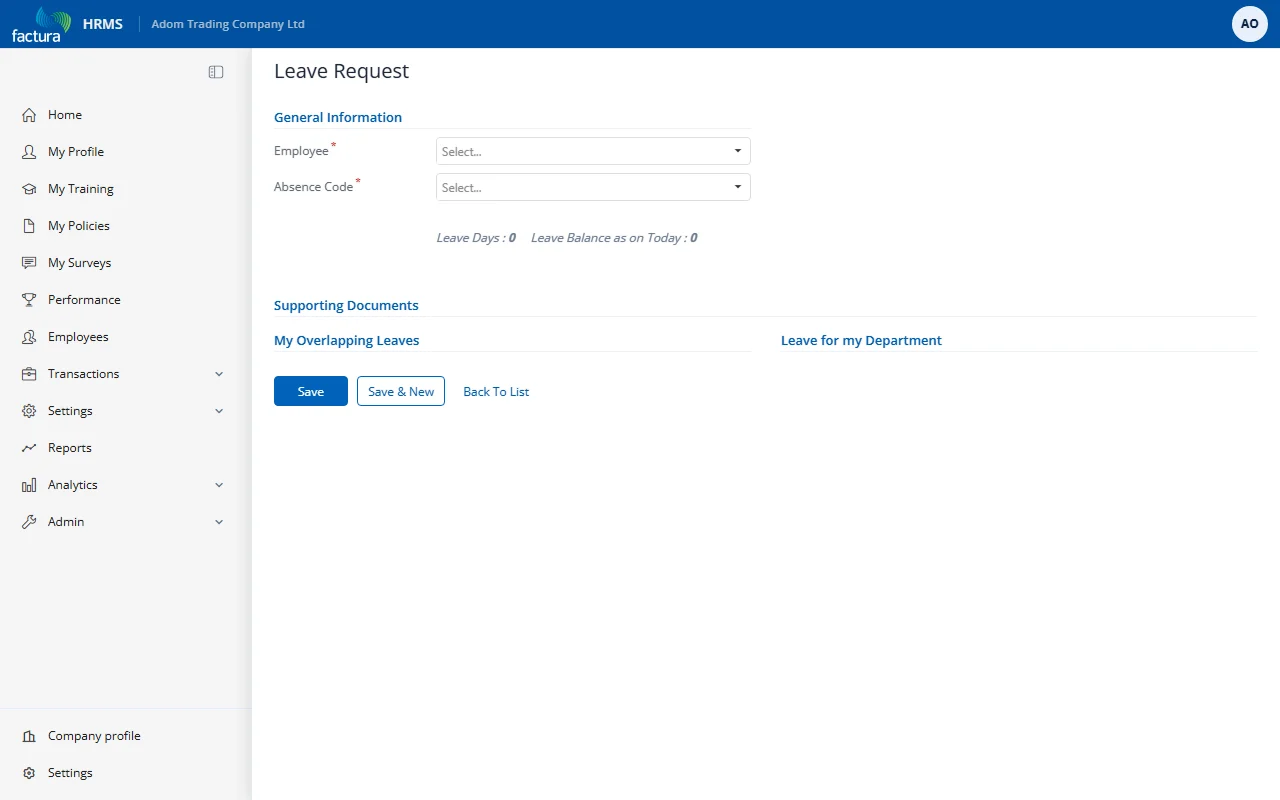This screenshot has width=1280, height=800.
Task: Click the Leave for my Department heading
Action: (x=861, y=340)
